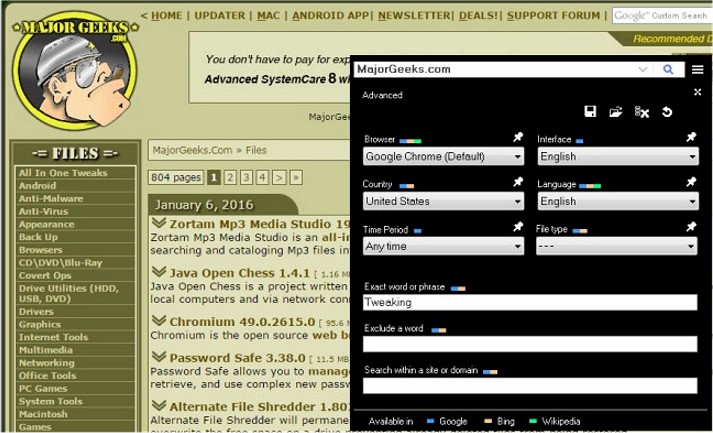Open the Chromium 49.0.2615.0 link
Viewport: 713px width, 433px height.
242,322
